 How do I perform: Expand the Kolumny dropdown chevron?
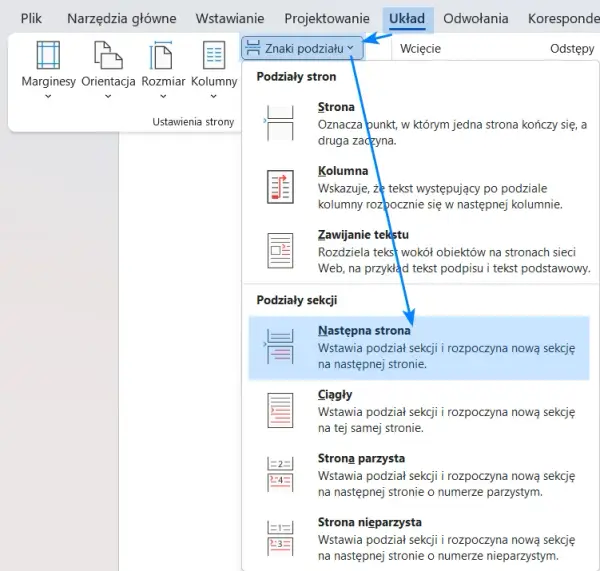click(x=214, y=96)
